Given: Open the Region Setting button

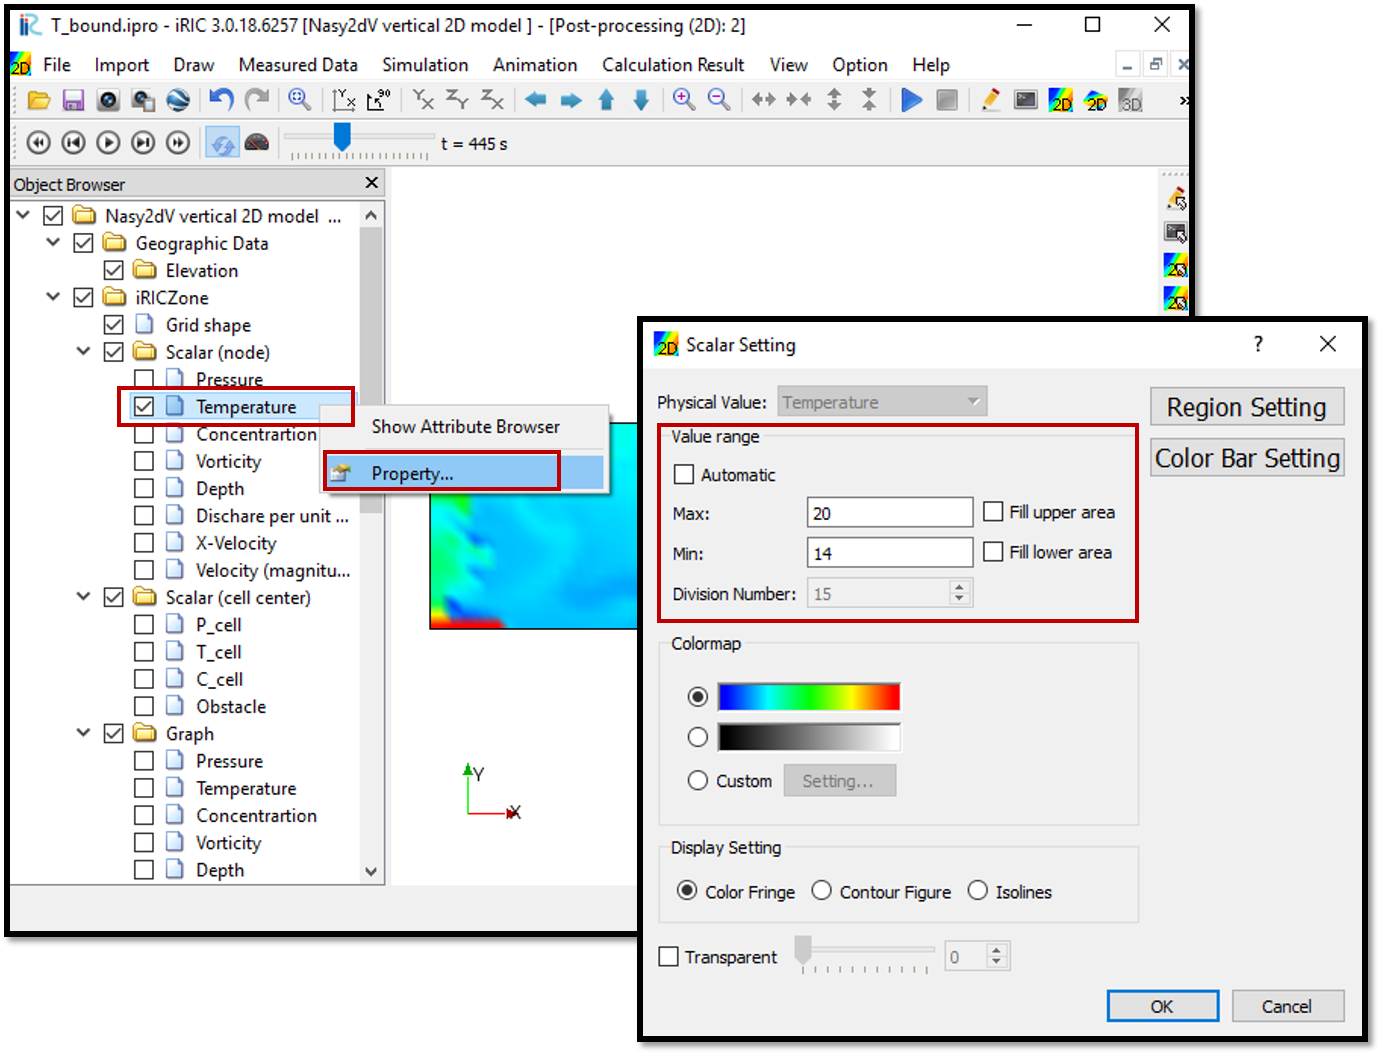Looking at the screenshot, I should [1246, 407].
